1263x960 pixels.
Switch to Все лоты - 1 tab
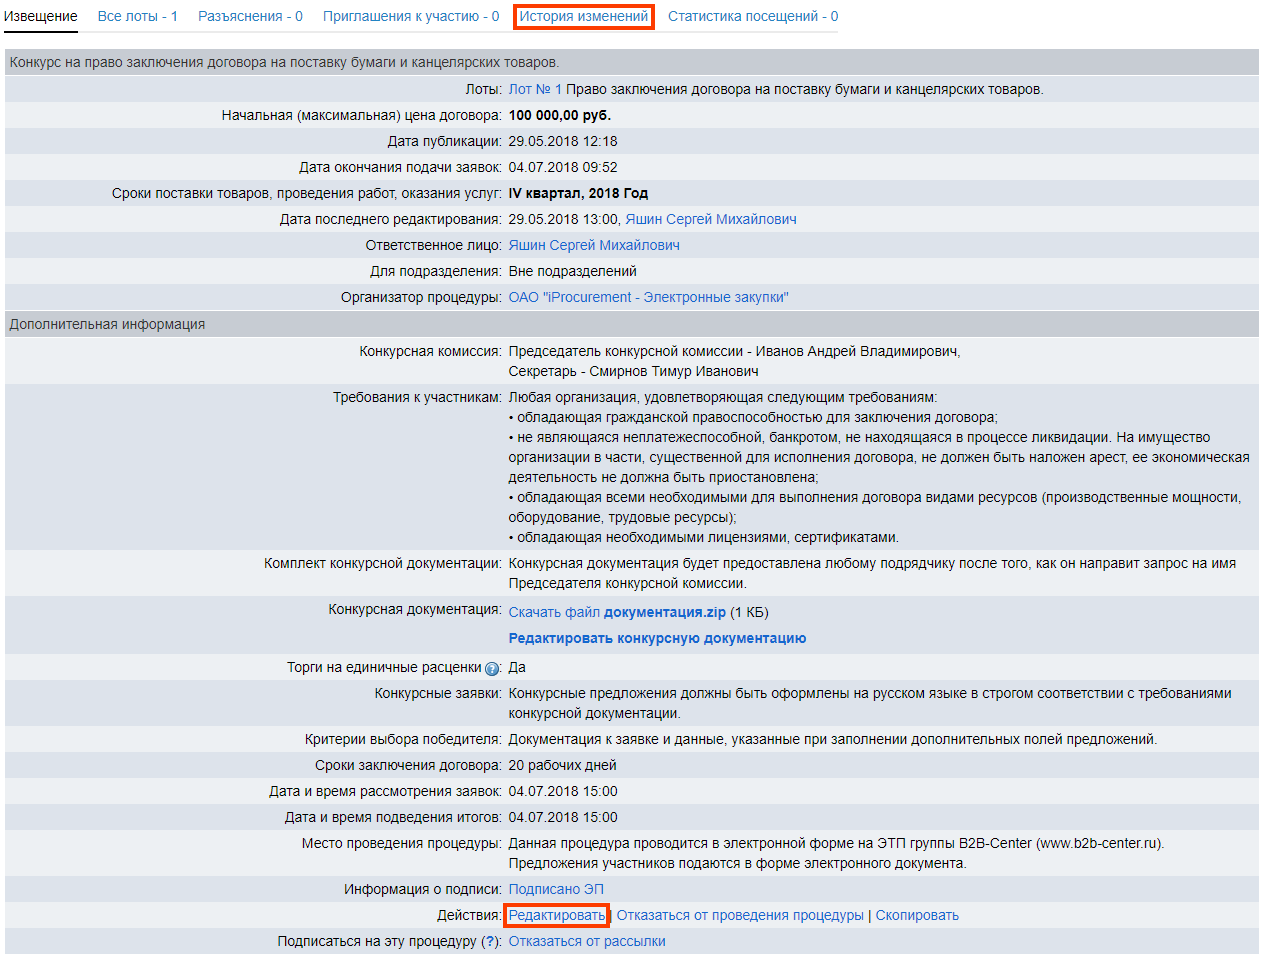(x=137, y=16)
